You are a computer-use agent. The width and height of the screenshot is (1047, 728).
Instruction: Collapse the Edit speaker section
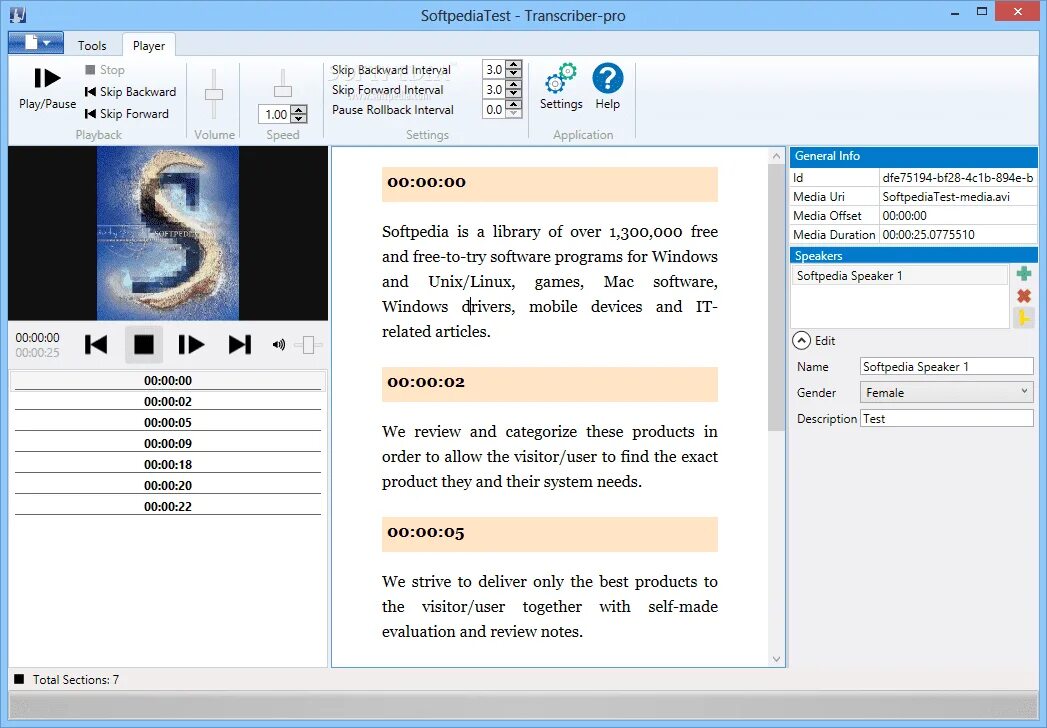(x=801, y=341)
